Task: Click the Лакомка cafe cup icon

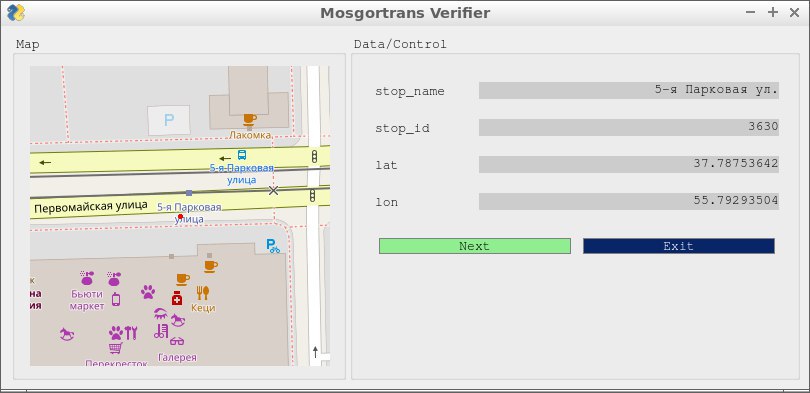Action: [x=250, y=119]
